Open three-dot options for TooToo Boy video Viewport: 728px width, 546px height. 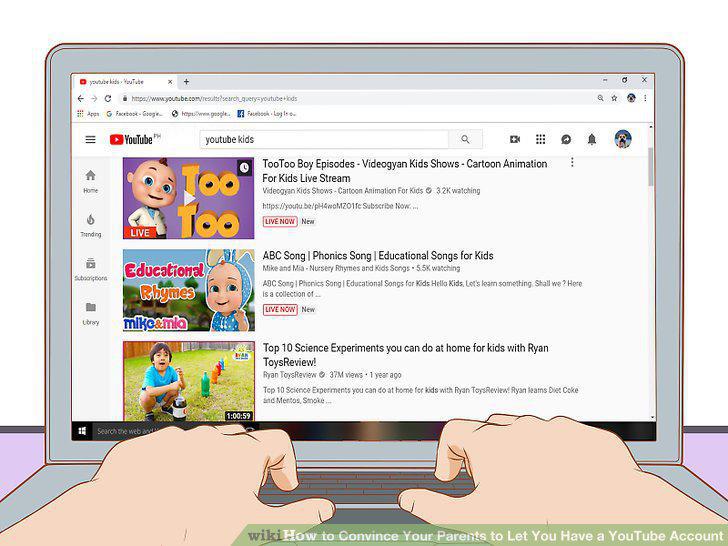tap(572, 162)
